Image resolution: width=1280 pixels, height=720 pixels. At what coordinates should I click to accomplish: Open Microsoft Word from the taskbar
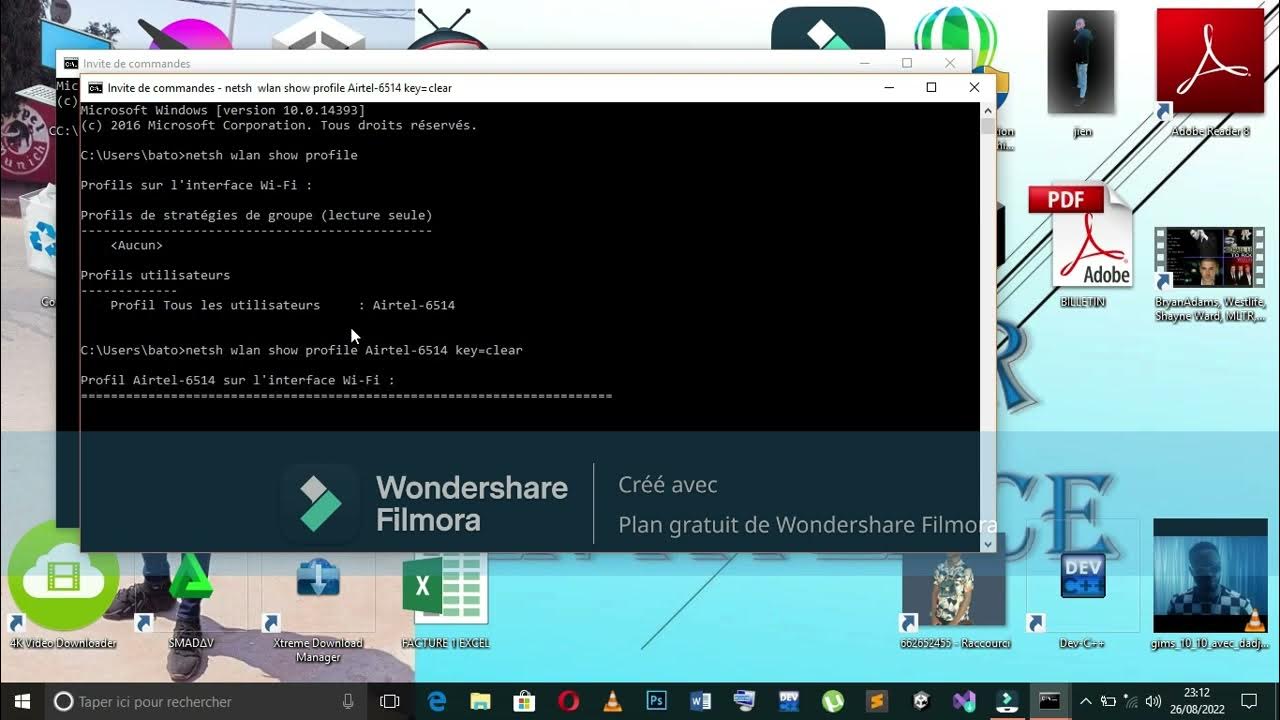coord(700,701)
